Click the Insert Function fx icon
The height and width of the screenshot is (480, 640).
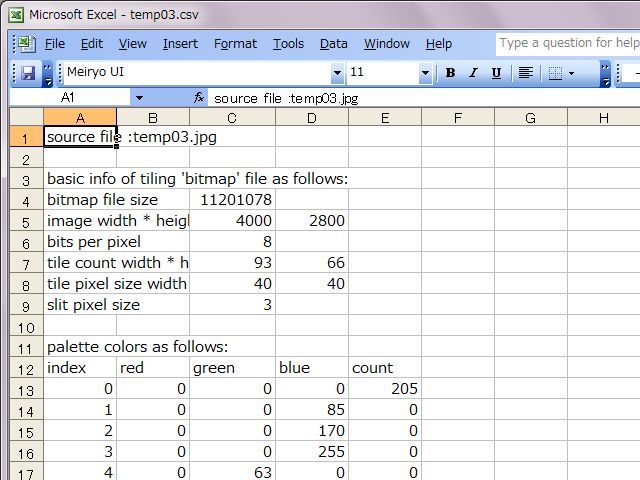click(x=199, y=98)
